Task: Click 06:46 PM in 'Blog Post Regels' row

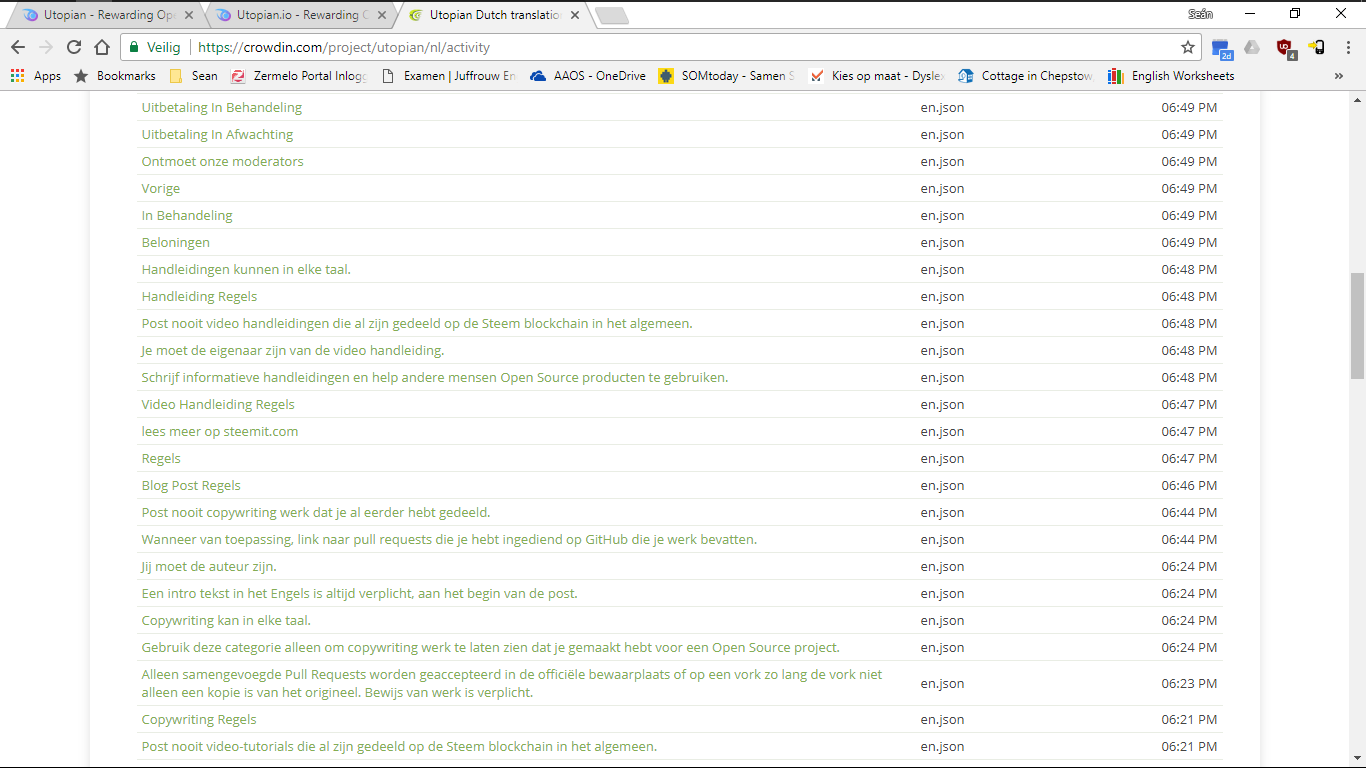Action: [1189, 485]
